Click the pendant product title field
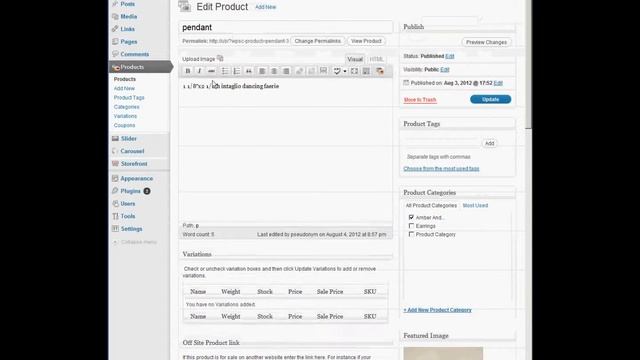Image resolution: width=640 pixels, height=360 pixels. coord(286,27)
